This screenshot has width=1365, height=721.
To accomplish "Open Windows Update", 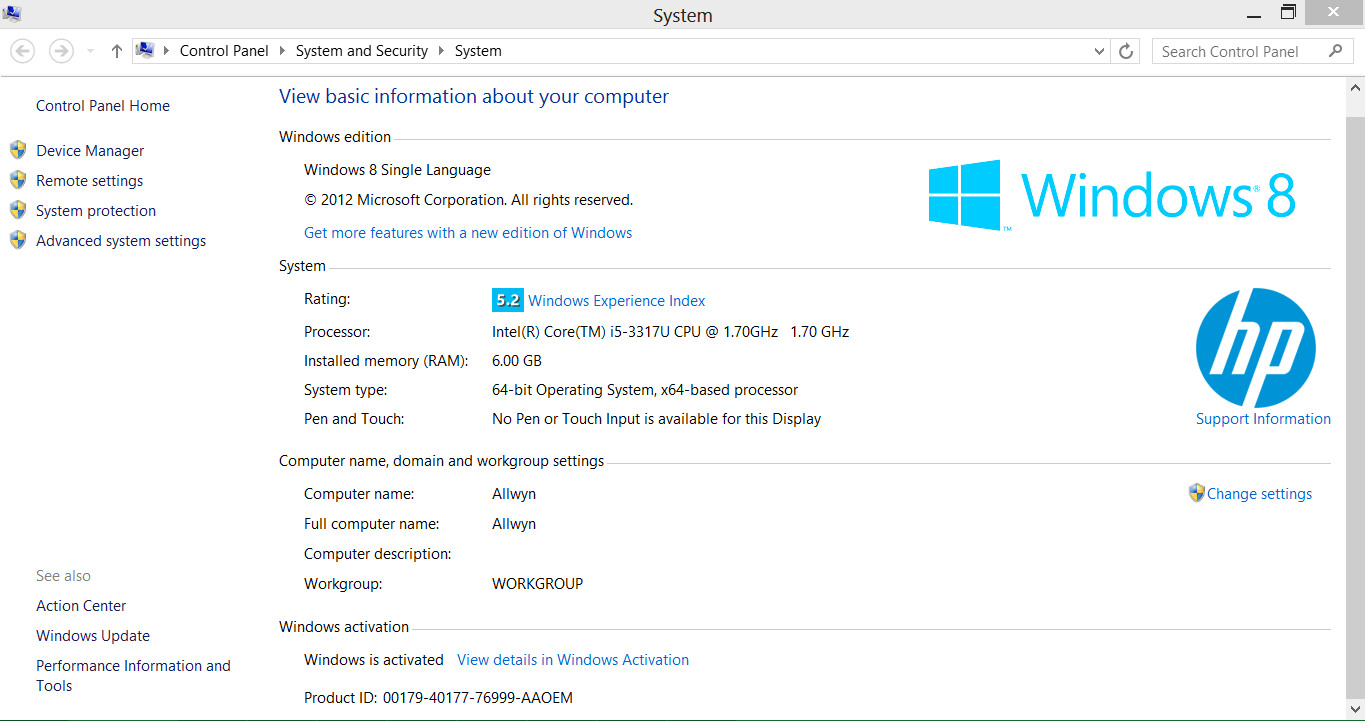I will point(93,636).
